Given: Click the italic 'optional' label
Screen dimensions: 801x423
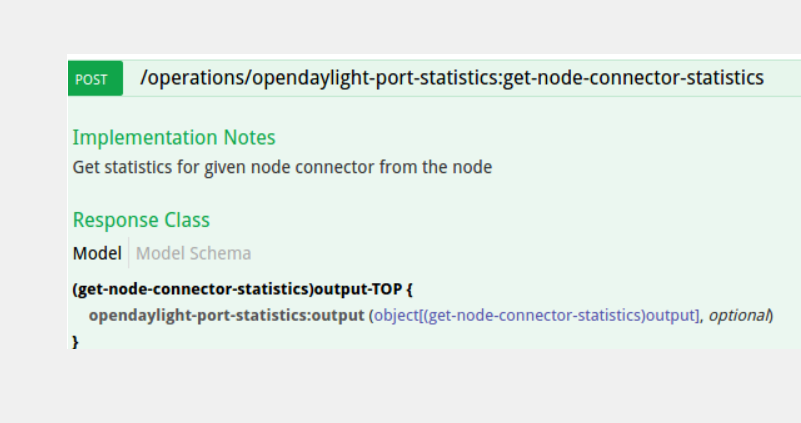Looking at the screenshot, I should click(739, 316).
